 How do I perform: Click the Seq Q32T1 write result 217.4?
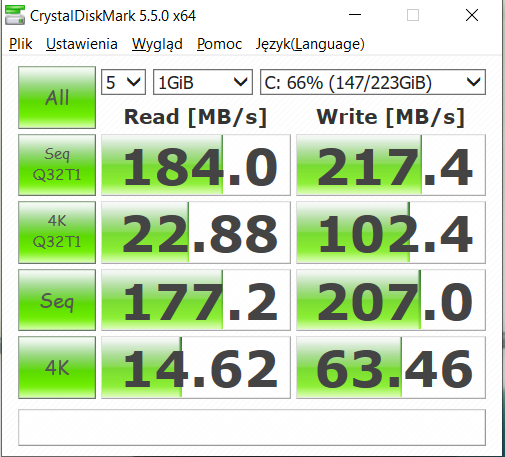(391, 165)
